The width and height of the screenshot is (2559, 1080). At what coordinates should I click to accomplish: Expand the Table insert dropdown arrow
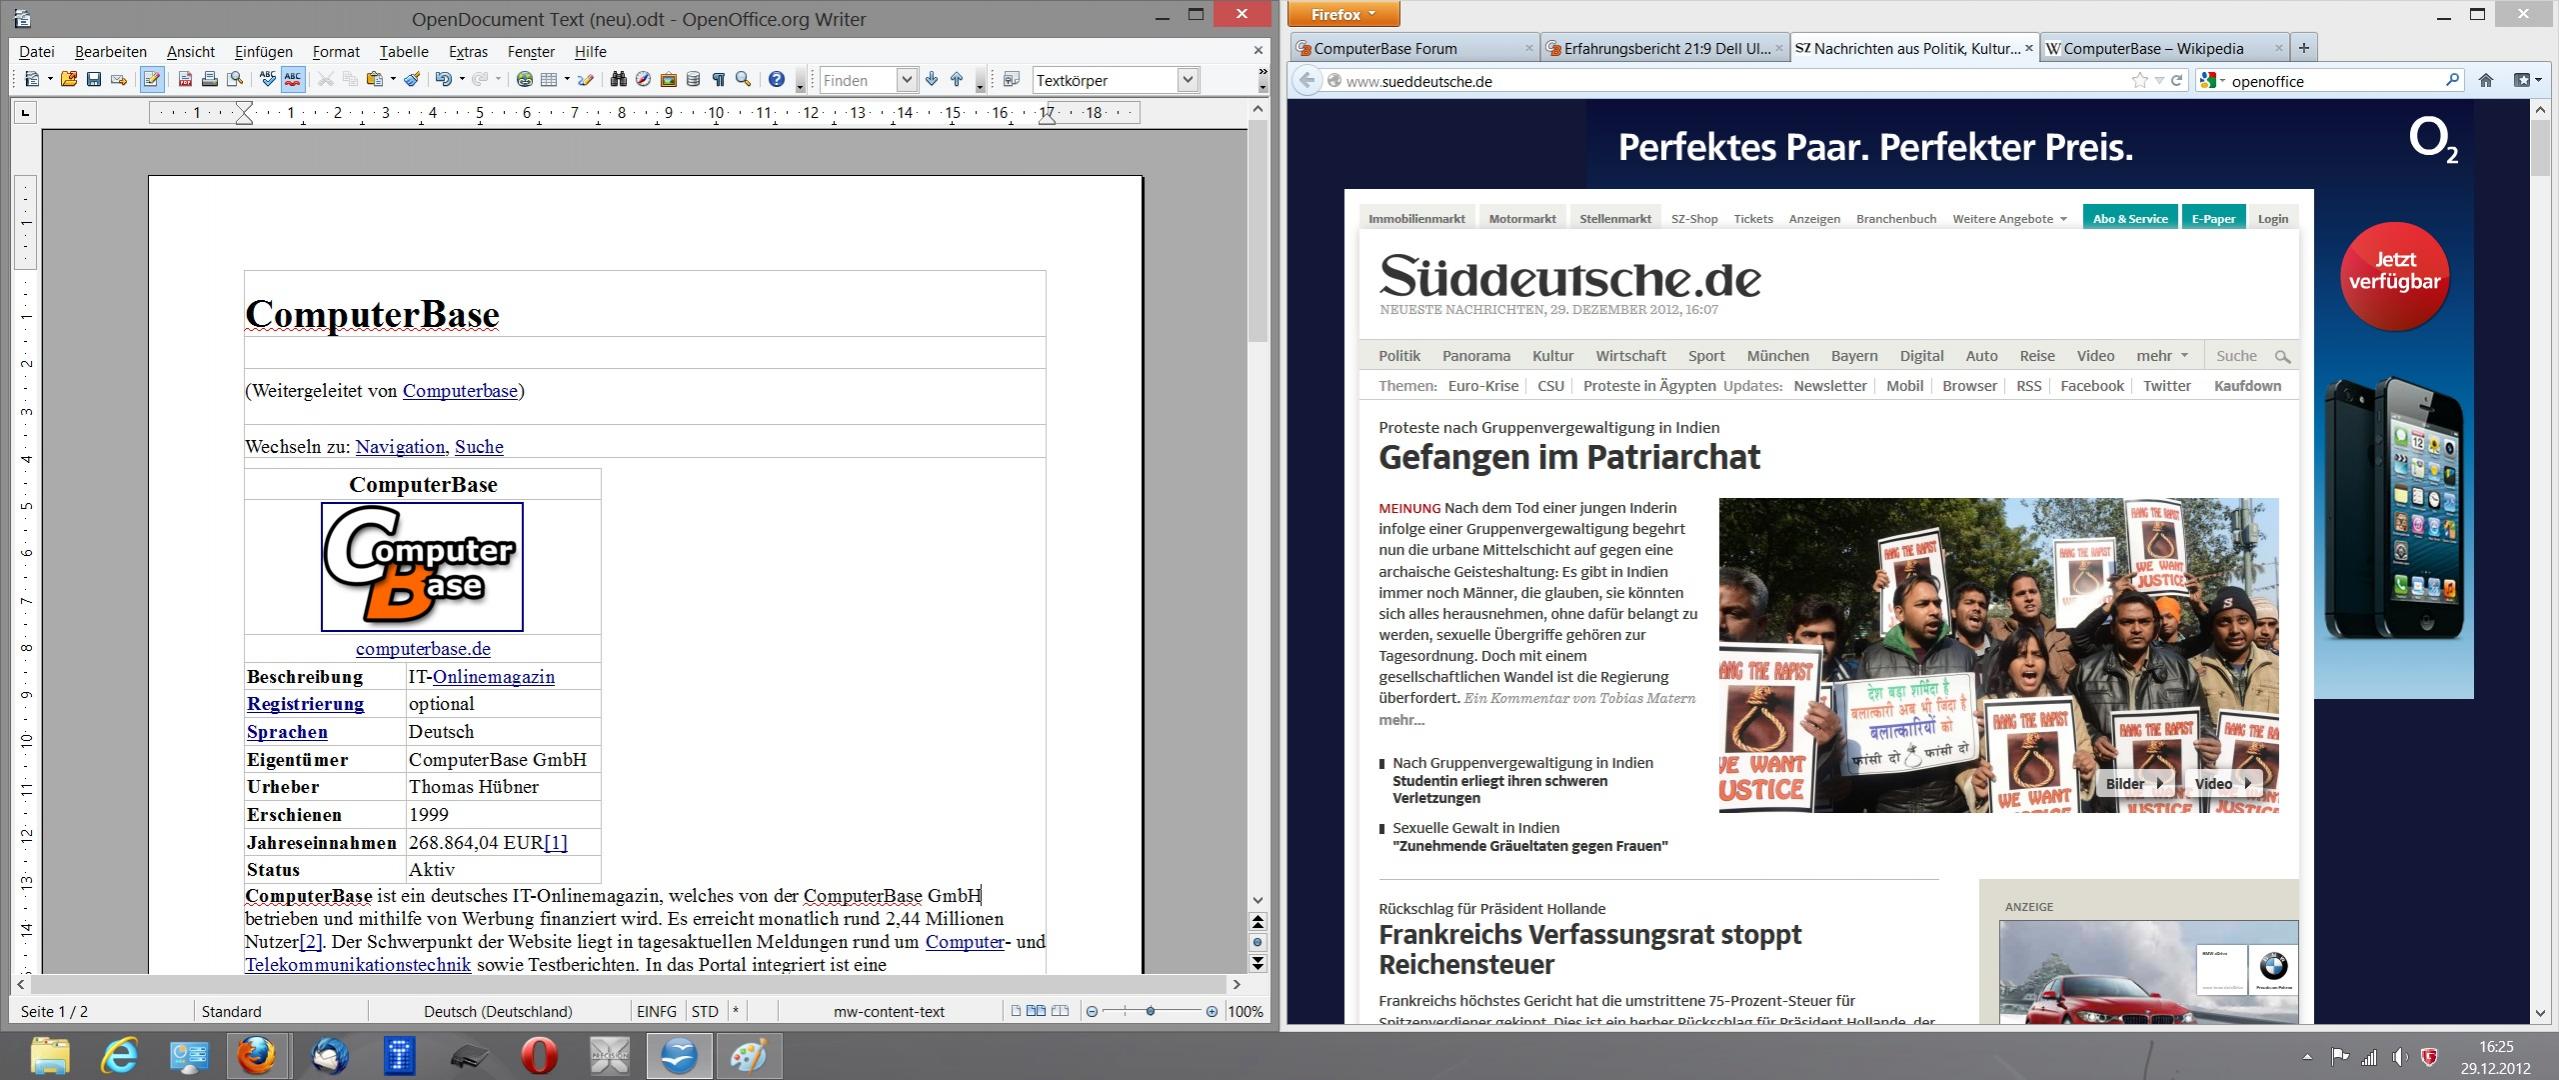click(567, 80)
